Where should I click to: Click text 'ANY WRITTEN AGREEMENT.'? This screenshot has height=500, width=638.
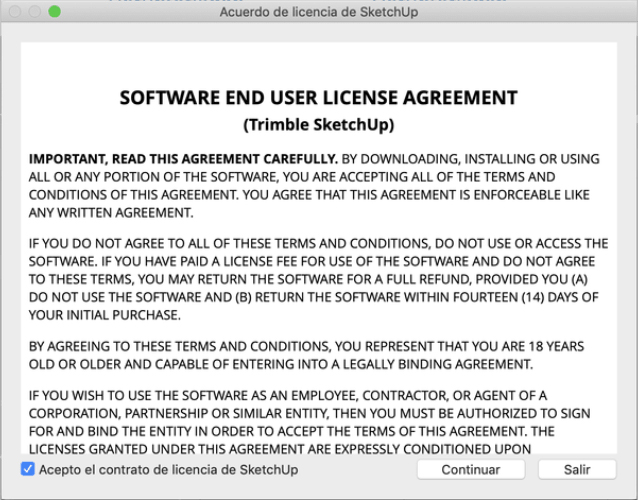[111, 212]
